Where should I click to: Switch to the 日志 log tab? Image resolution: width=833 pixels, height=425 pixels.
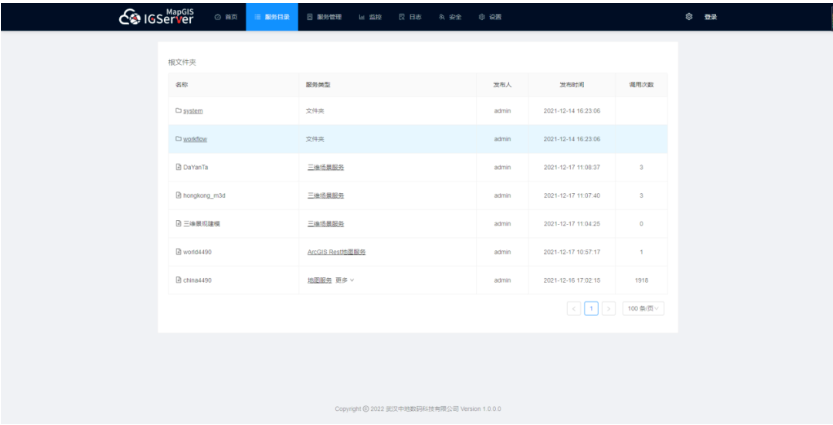(x=410, y=17)
